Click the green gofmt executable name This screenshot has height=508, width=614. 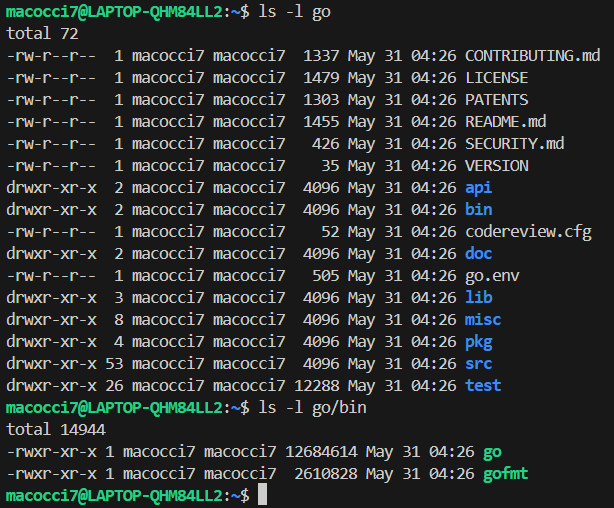(506, 474)
